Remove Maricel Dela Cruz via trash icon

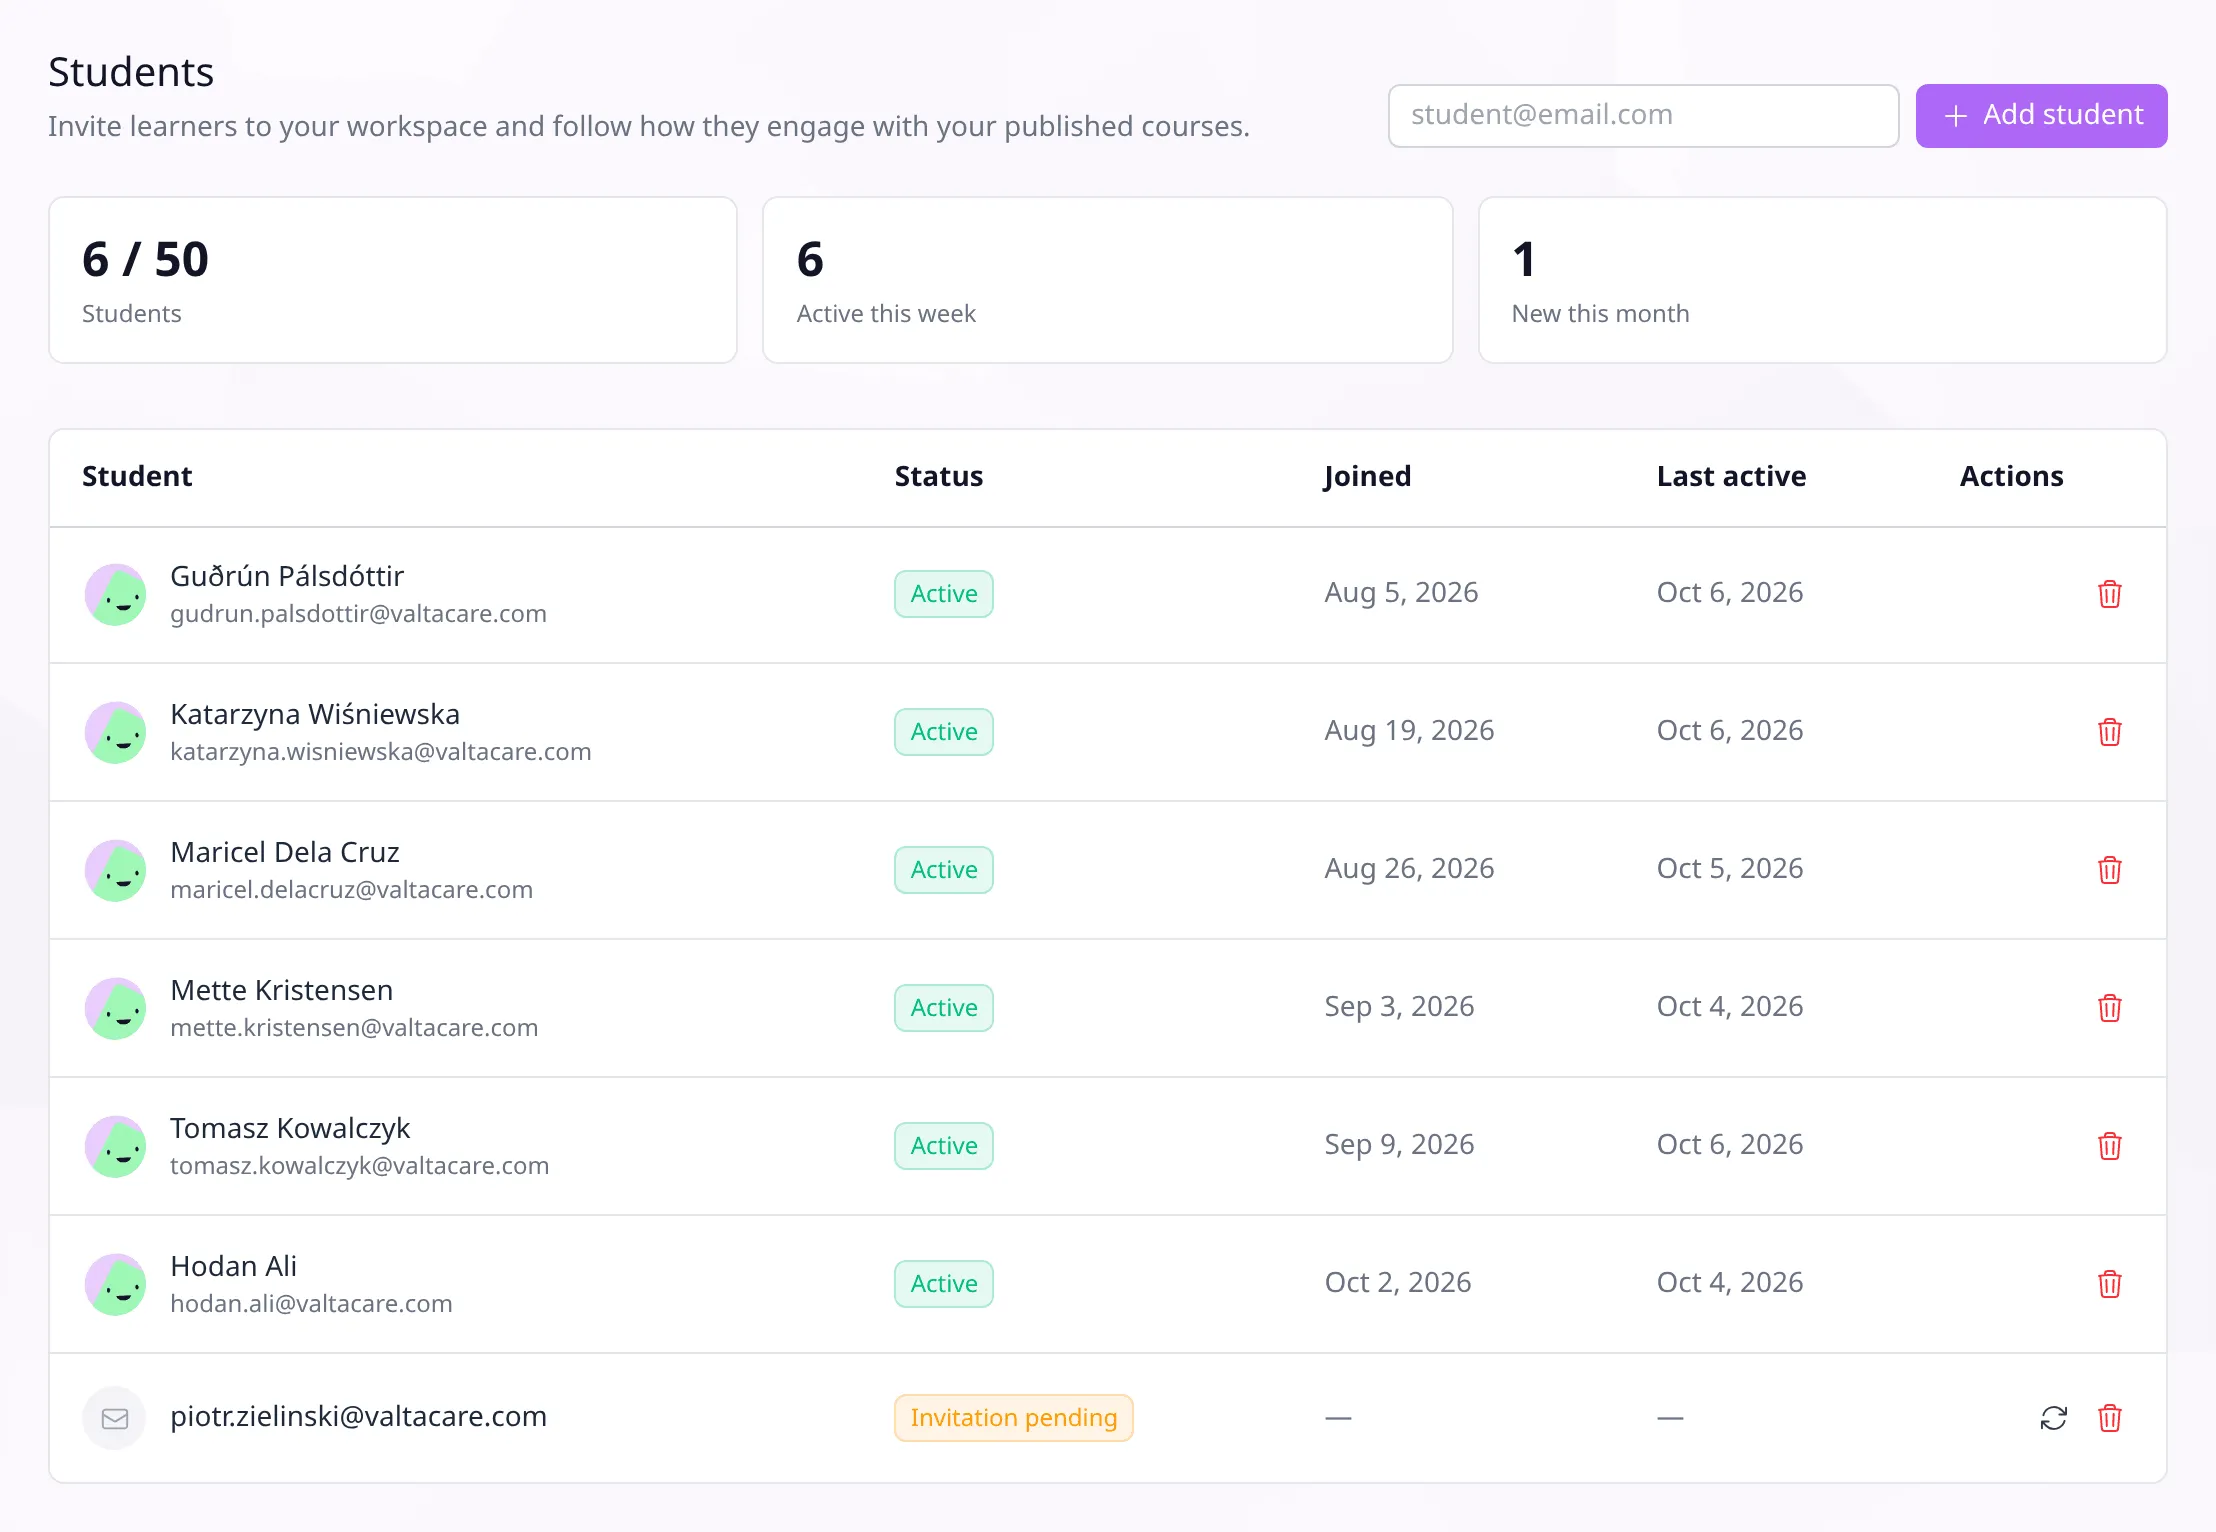2109,870
